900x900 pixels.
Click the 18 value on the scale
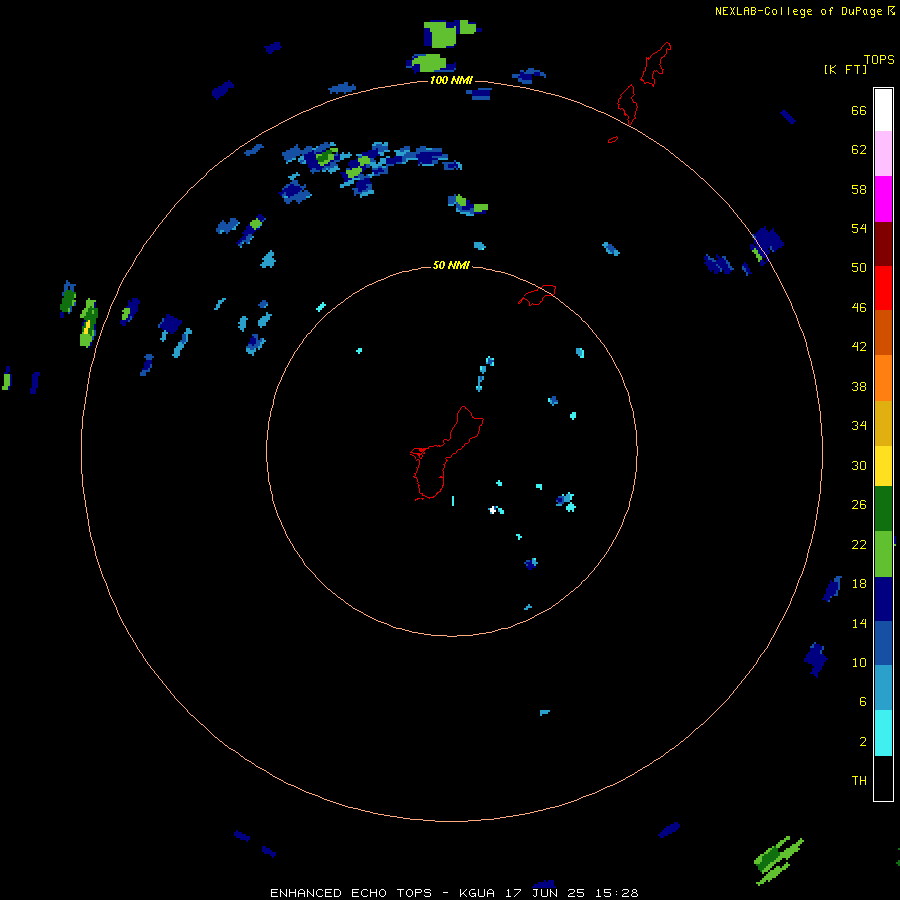click(x=859, y=584)
